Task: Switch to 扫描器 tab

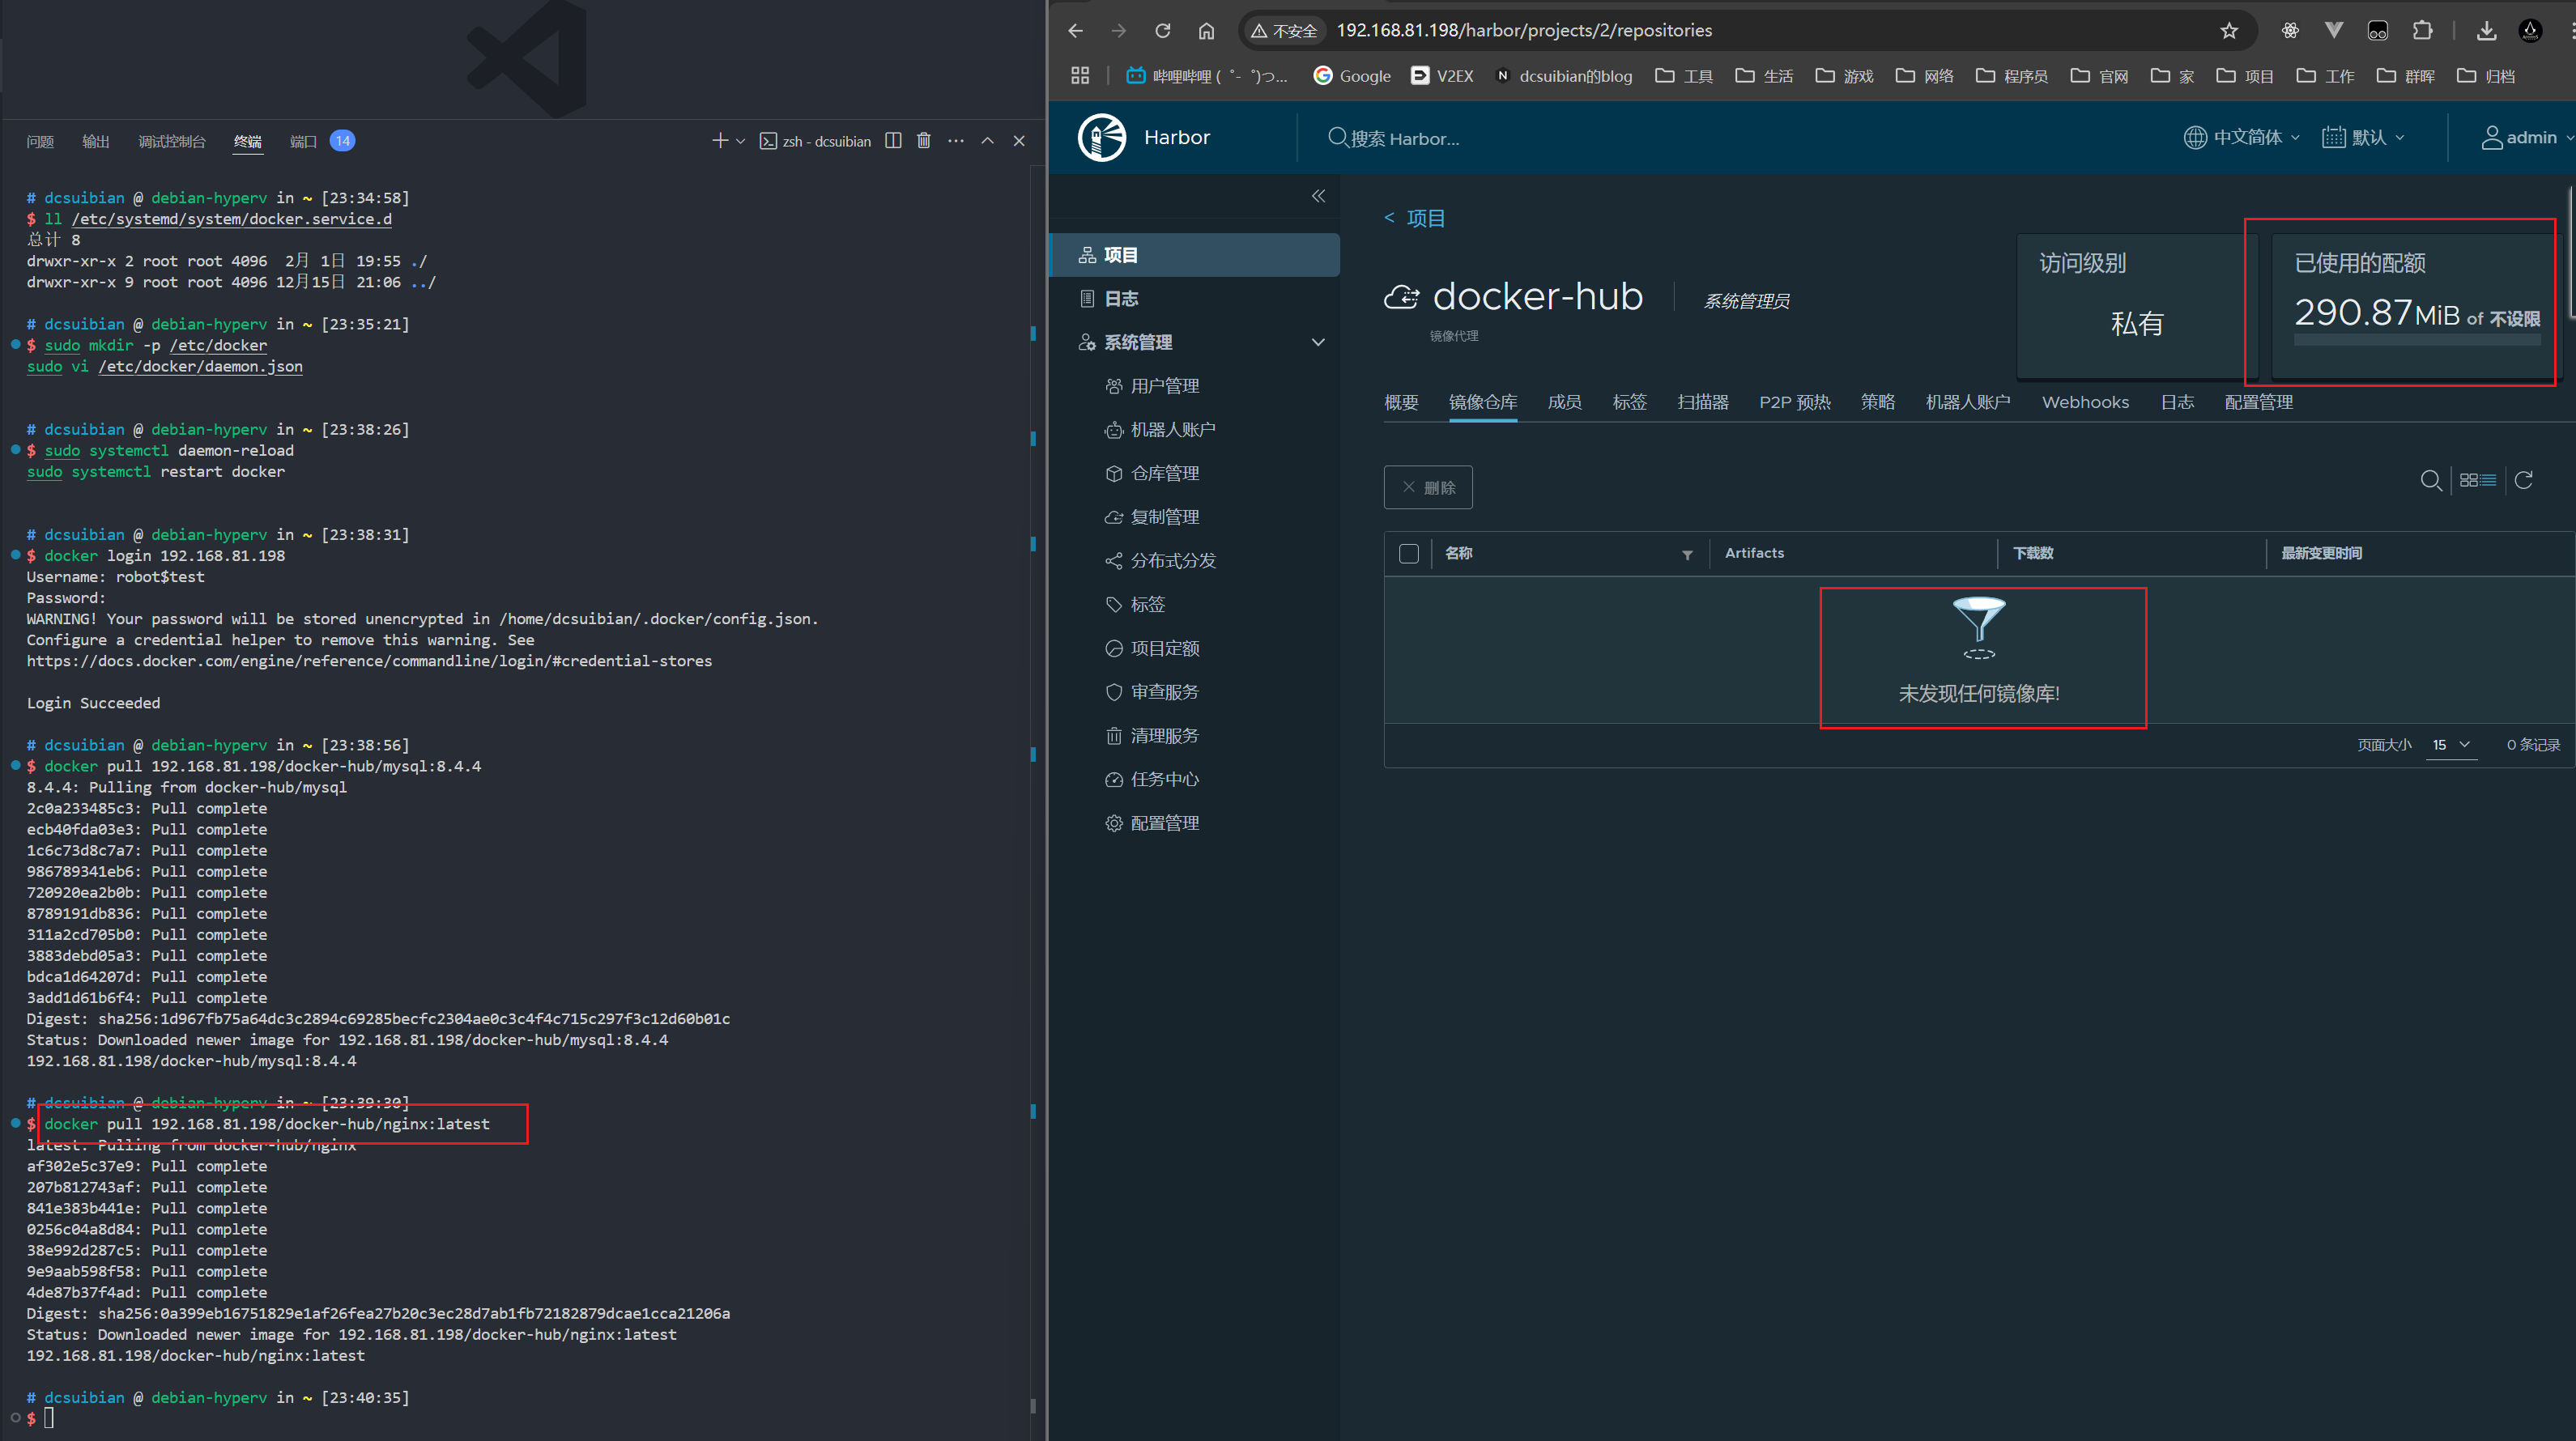Action: (x=1703, y=402)
